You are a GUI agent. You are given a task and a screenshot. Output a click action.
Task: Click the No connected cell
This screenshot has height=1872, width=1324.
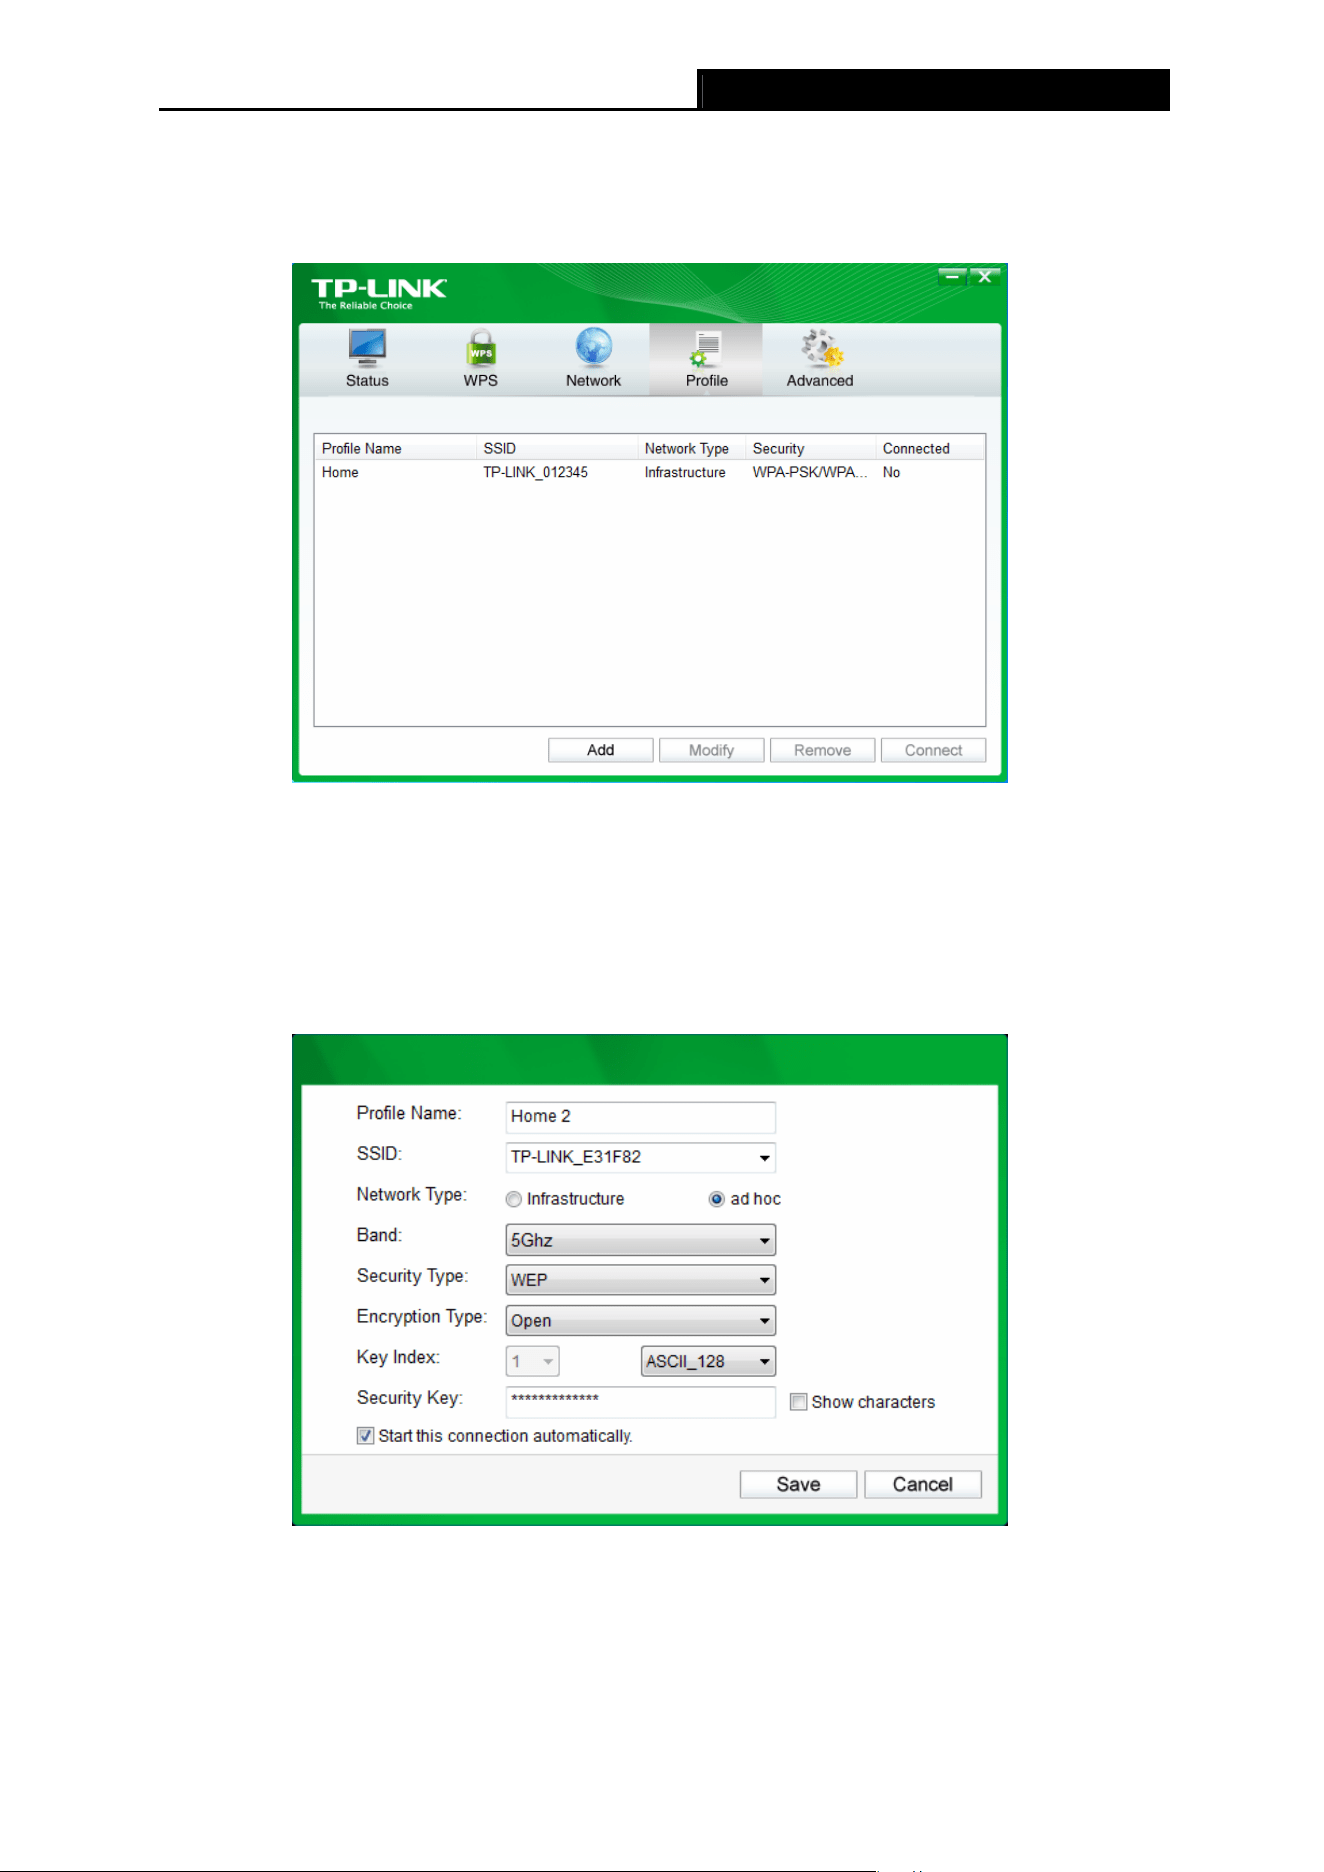(x=892, y=472)
